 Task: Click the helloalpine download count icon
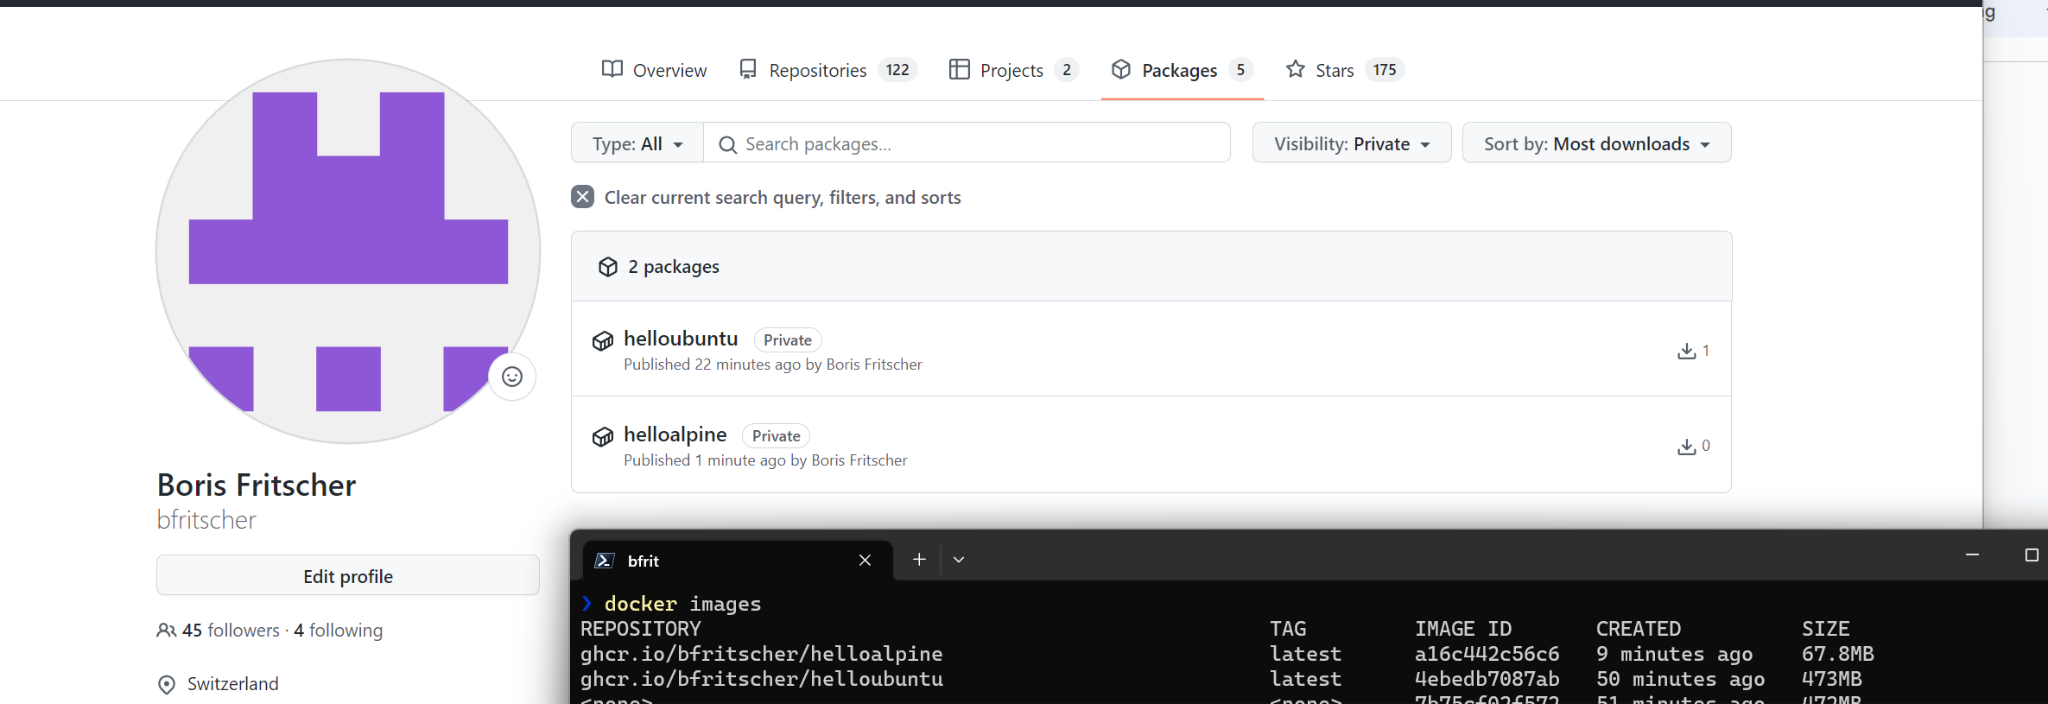point(1686,446)
